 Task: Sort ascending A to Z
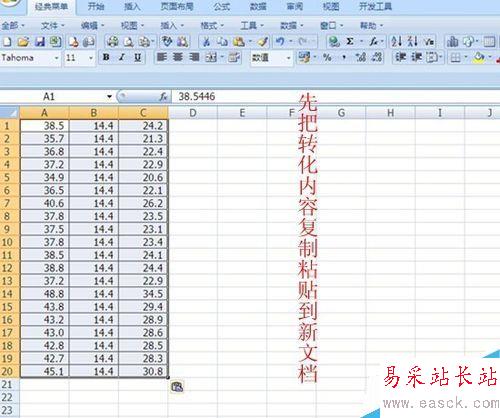pyautogui.click(x=397, y=42)
